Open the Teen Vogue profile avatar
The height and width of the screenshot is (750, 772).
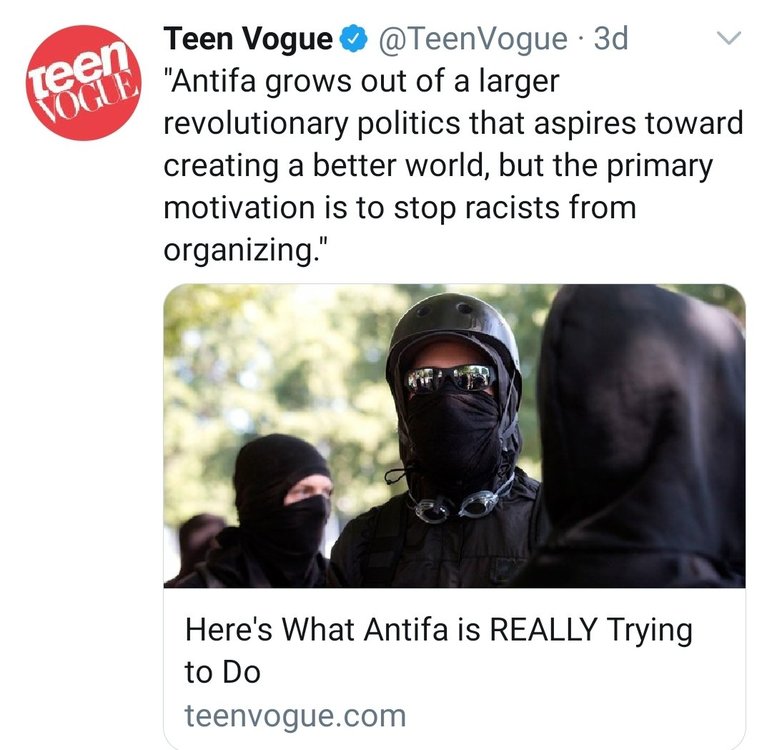pyautogui.click(x=83, y=82)
